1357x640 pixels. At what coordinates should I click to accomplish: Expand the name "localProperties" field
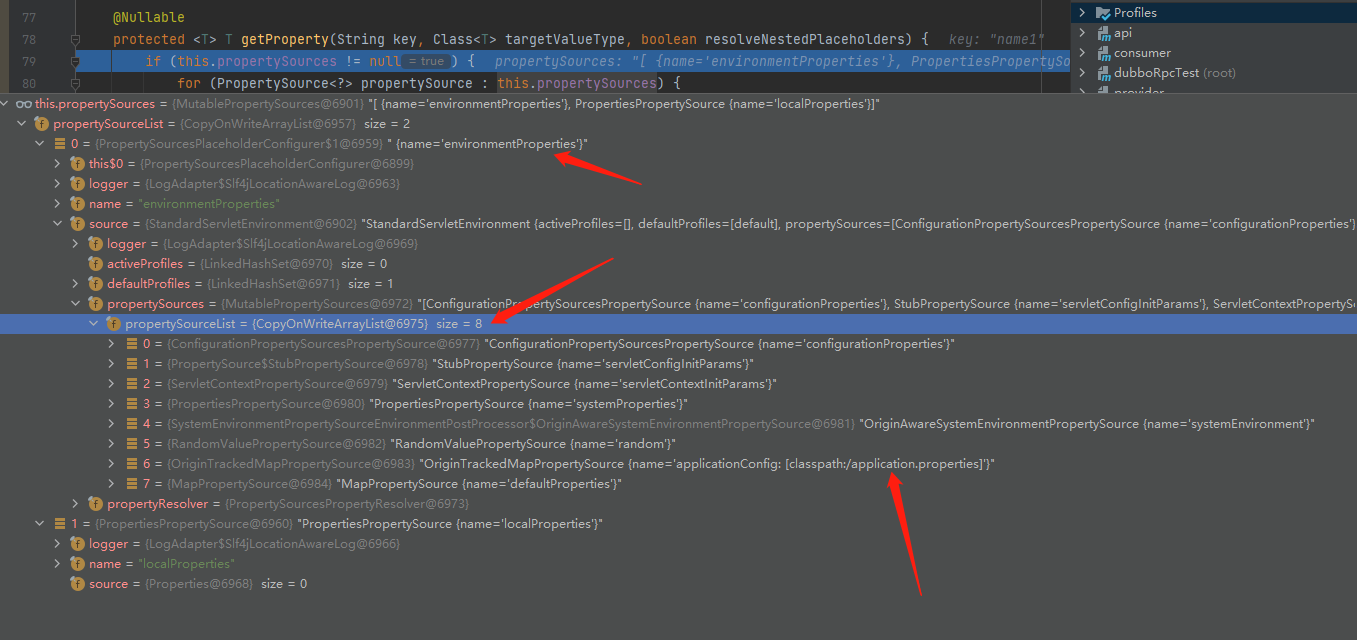59,564
